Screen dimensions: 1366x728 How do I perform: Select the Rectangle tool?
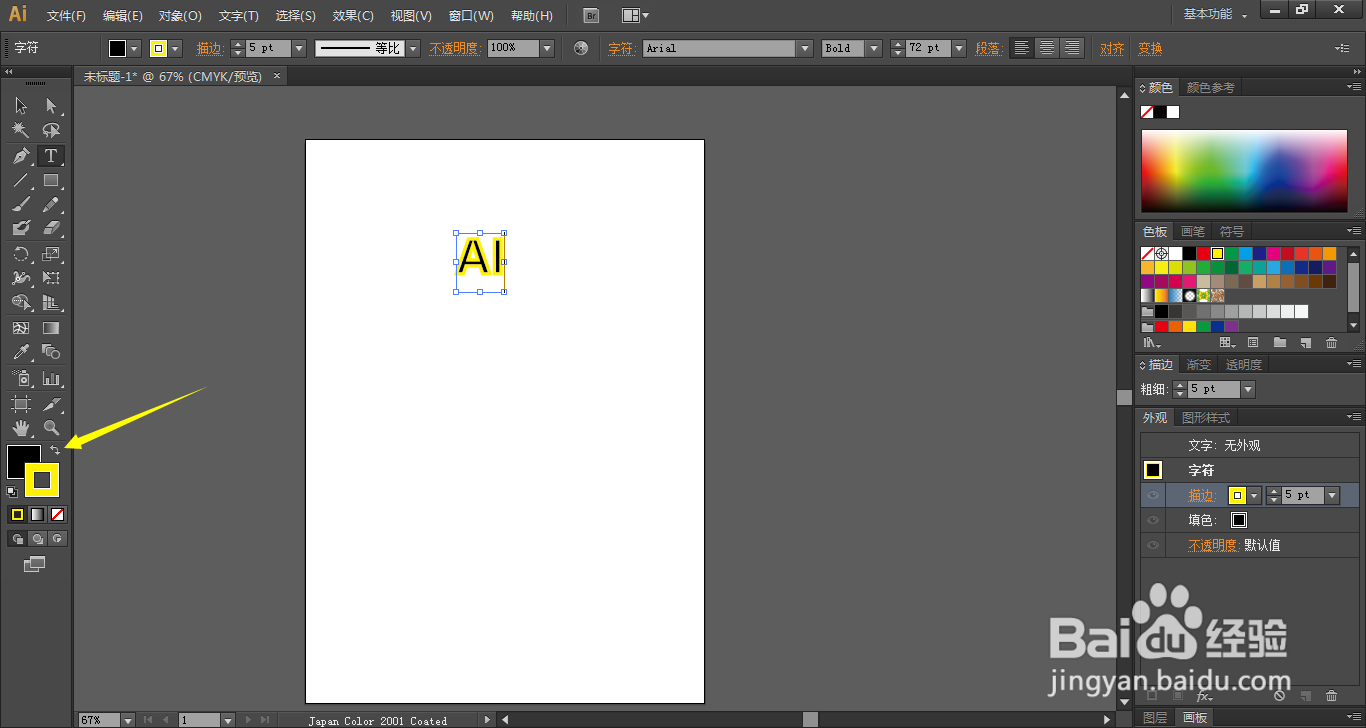tap(51, 181)
